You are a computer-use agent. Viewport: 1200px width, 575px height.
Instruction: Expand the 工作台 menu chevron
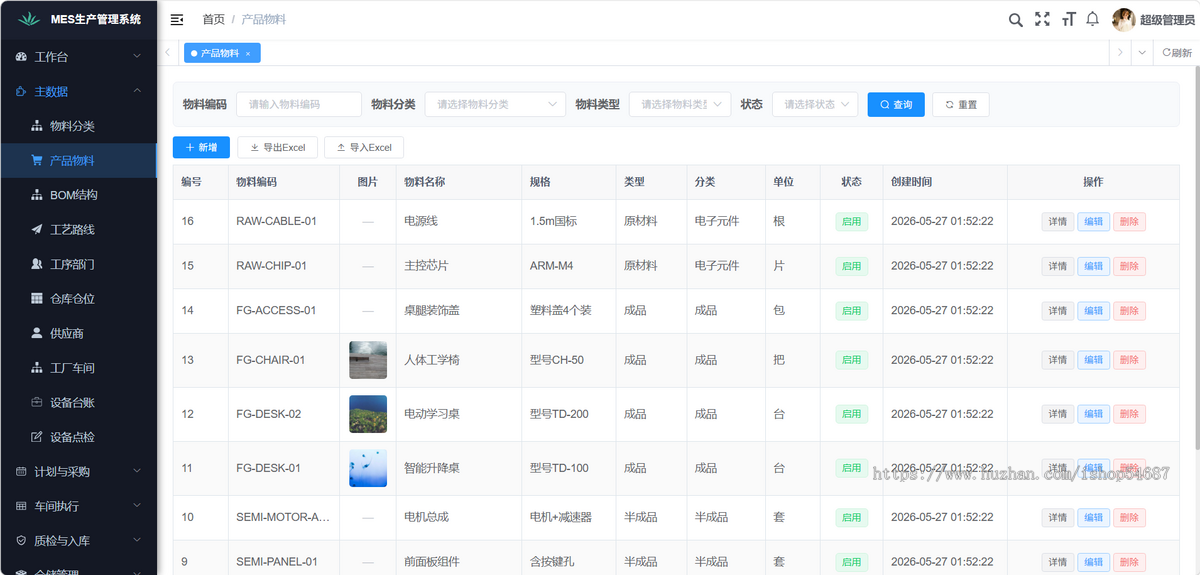point(137,57)
